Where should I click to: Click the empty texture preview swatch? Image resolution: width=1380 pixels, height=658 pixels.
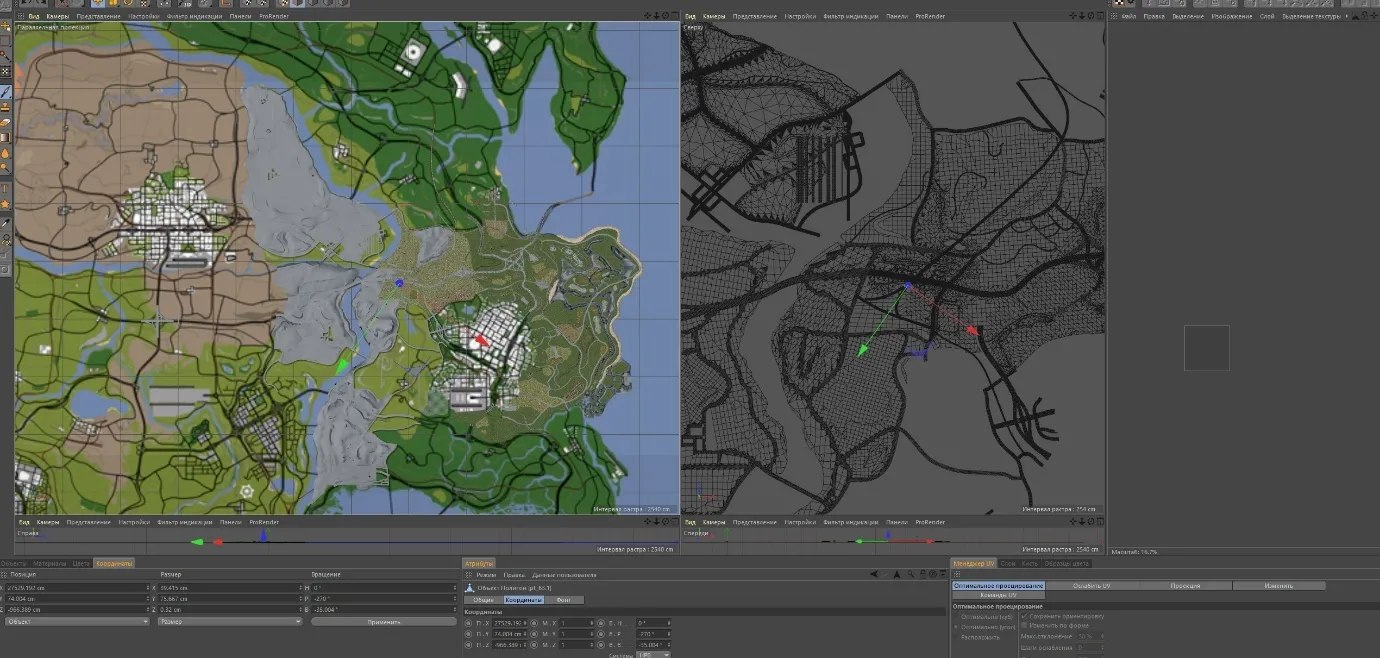1206,347
